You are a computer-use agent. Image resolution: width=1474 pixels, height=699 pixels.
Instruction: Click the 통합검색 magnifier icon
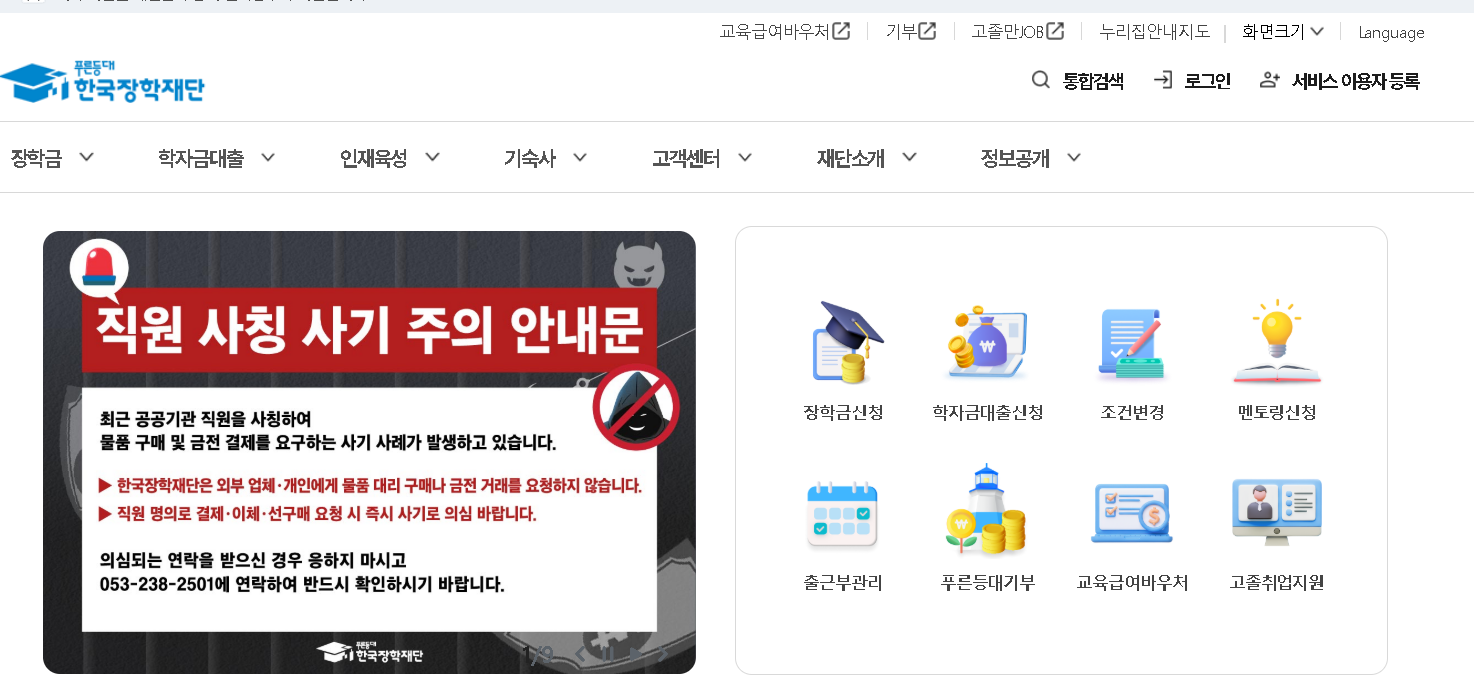1041,80
